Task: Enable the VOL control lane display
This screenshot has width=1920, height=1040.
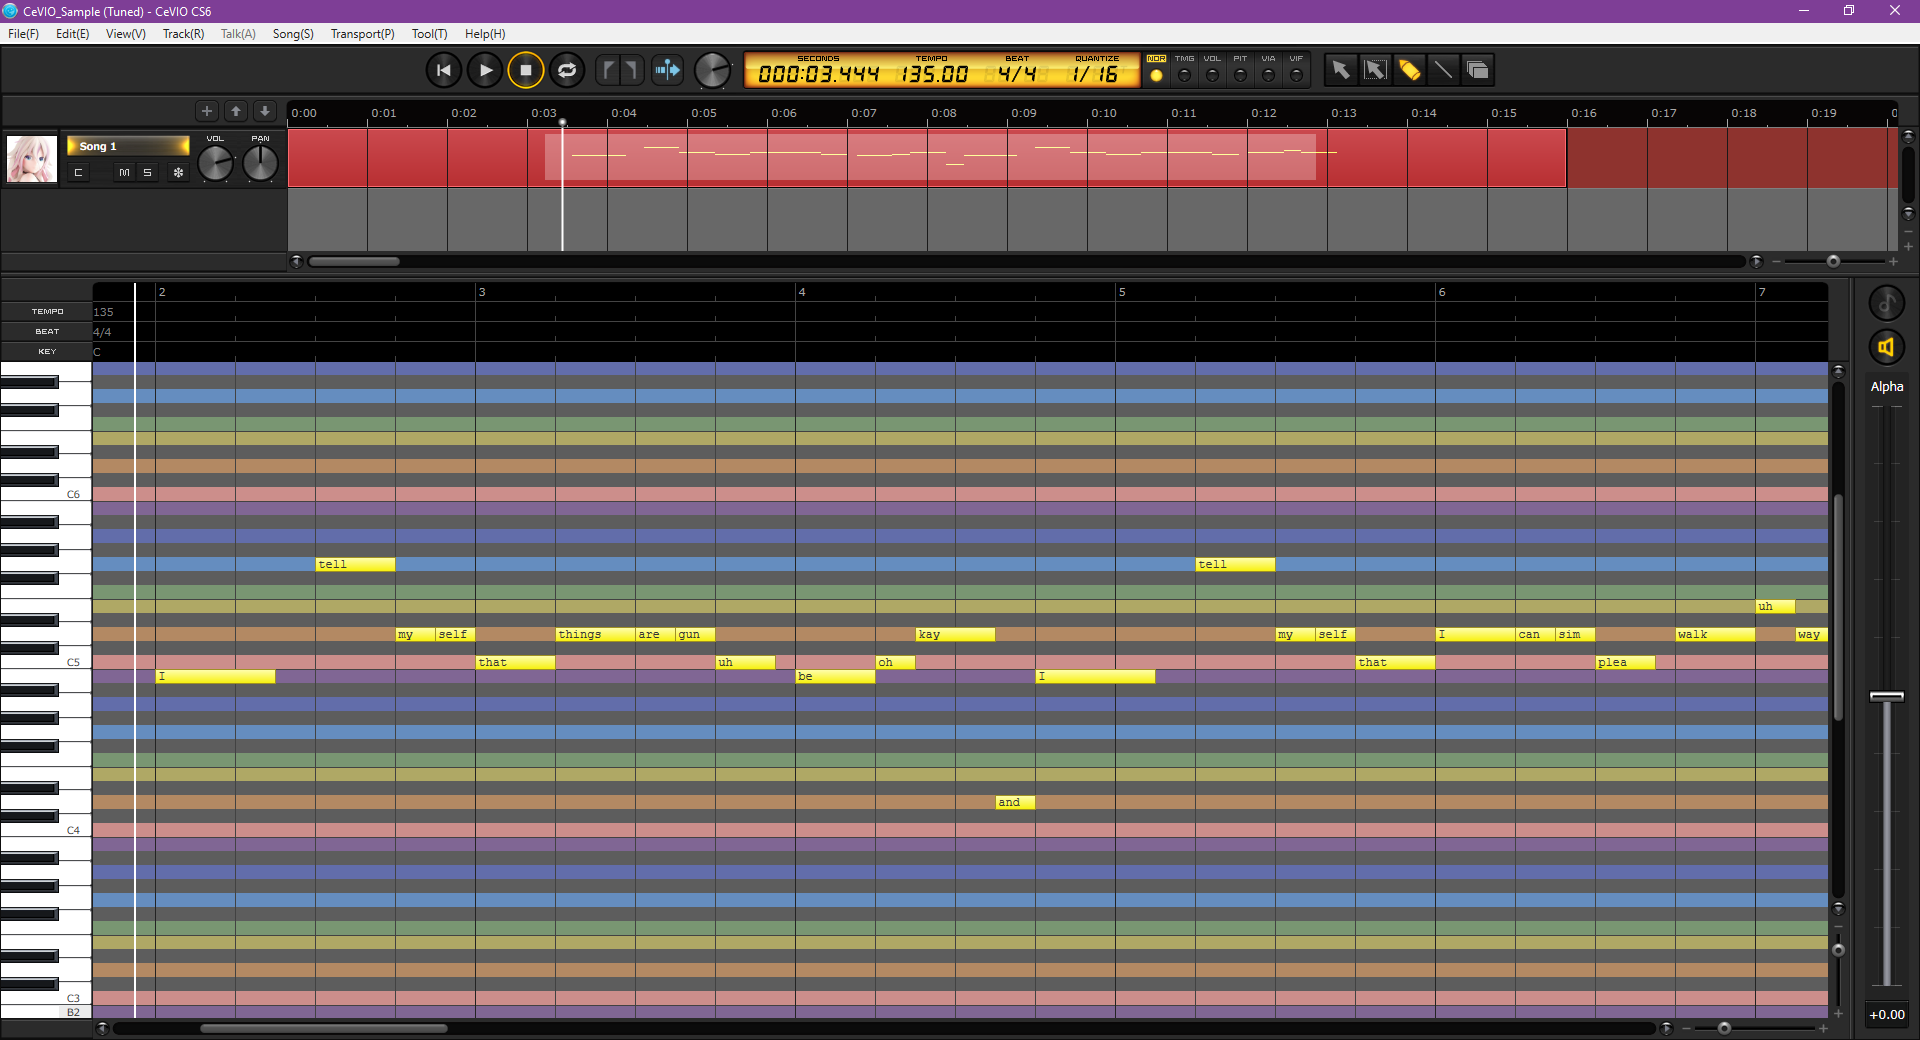Action: click(x=1212, y=70)
